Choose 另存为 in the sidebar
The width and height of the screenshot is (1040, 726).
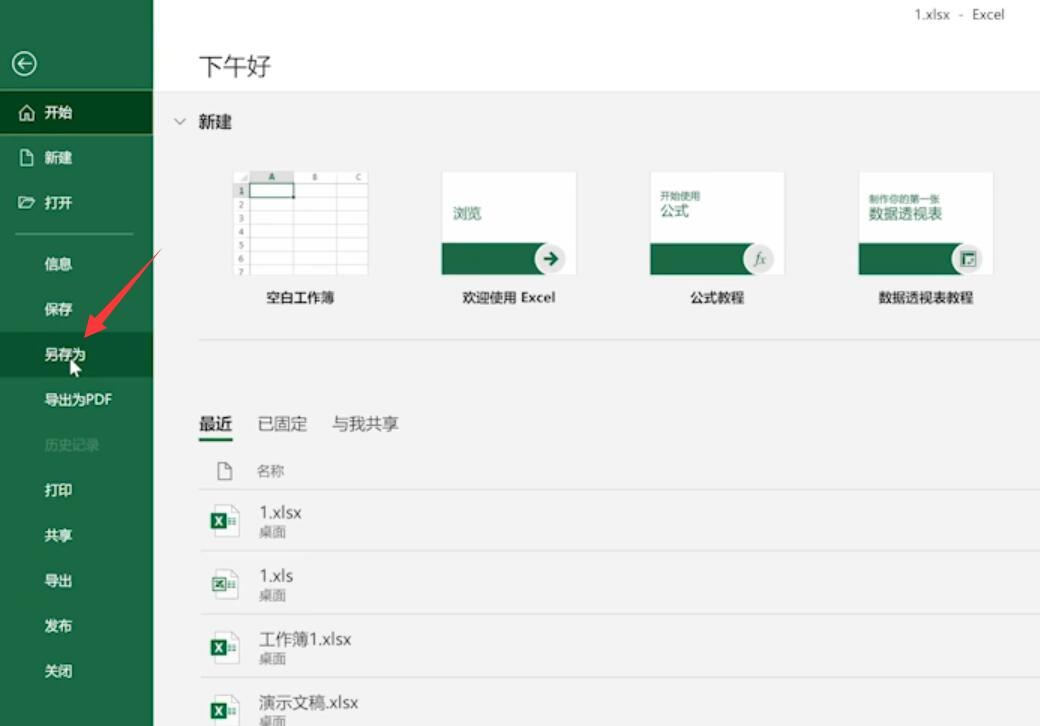(x=76, y=355)
